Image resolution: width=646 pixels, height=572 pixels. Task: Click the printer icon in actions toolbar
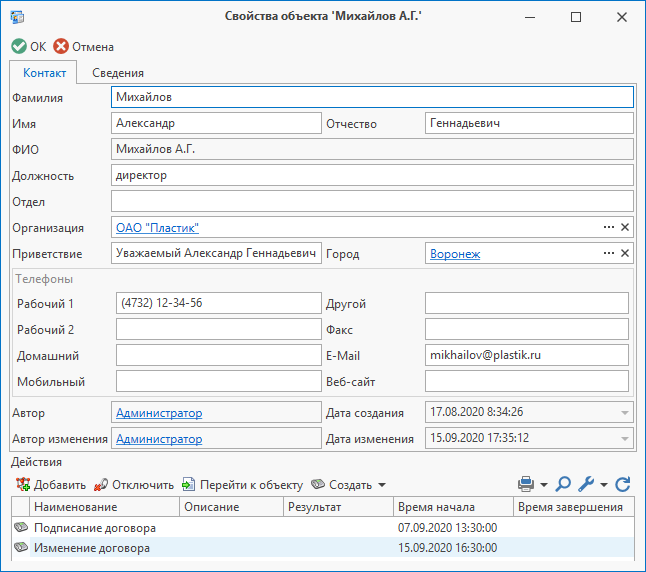click(526, 484)
